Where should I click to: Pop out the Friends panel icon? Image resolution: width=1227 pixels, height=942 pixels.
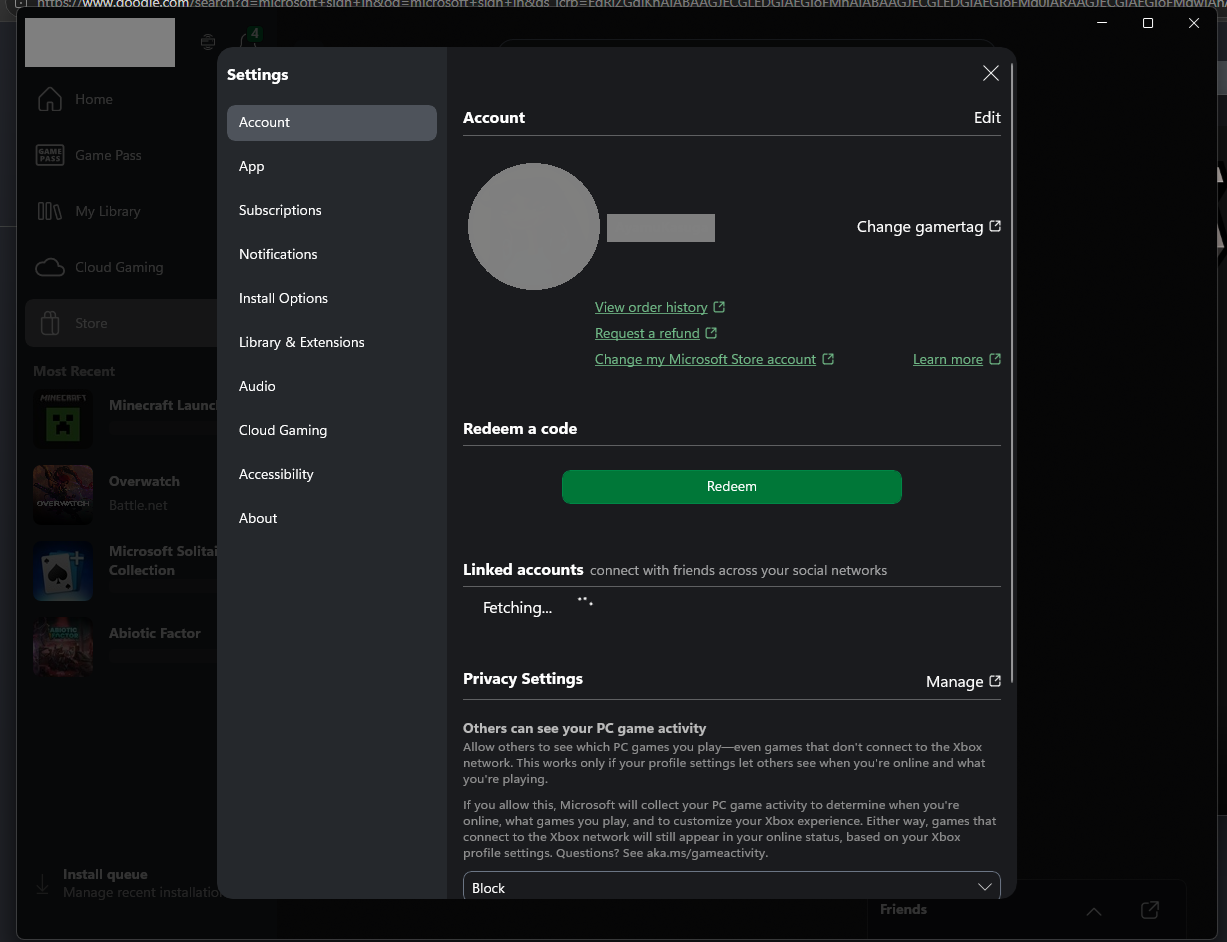pyautogui.click(x=1150, y=910)
